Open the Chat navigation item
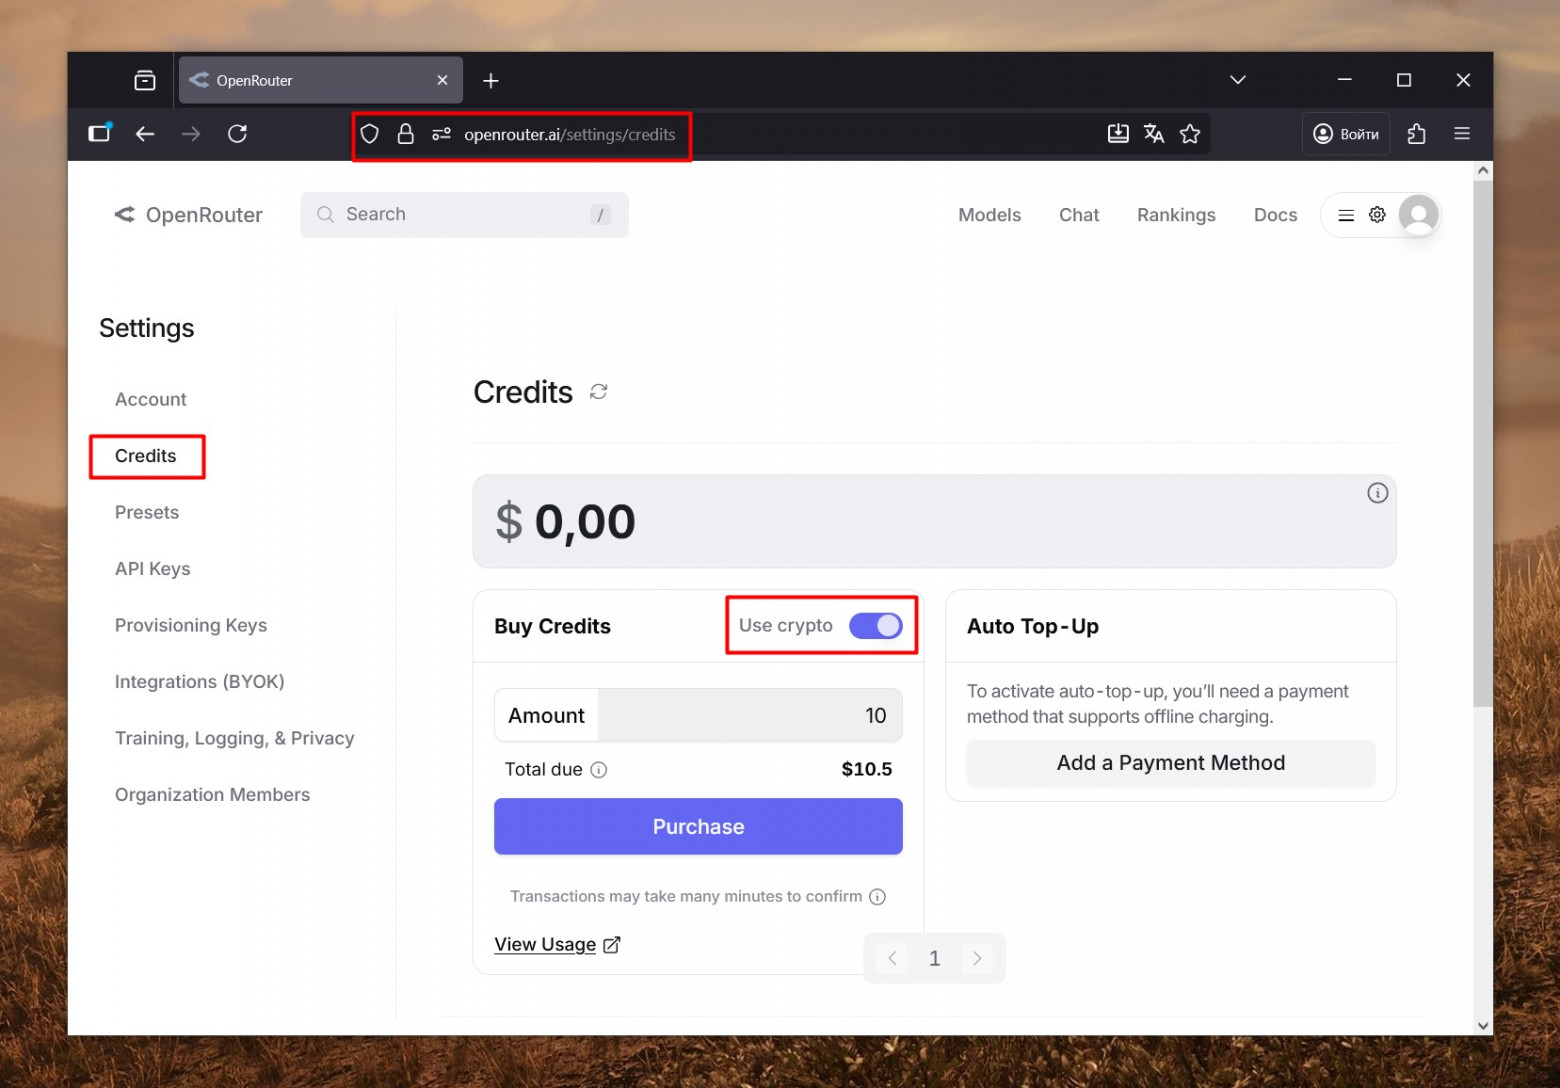Image resolution: width=1560 pixels, height=1088 pixels. pyautogui.click(x=1079, y=214)
